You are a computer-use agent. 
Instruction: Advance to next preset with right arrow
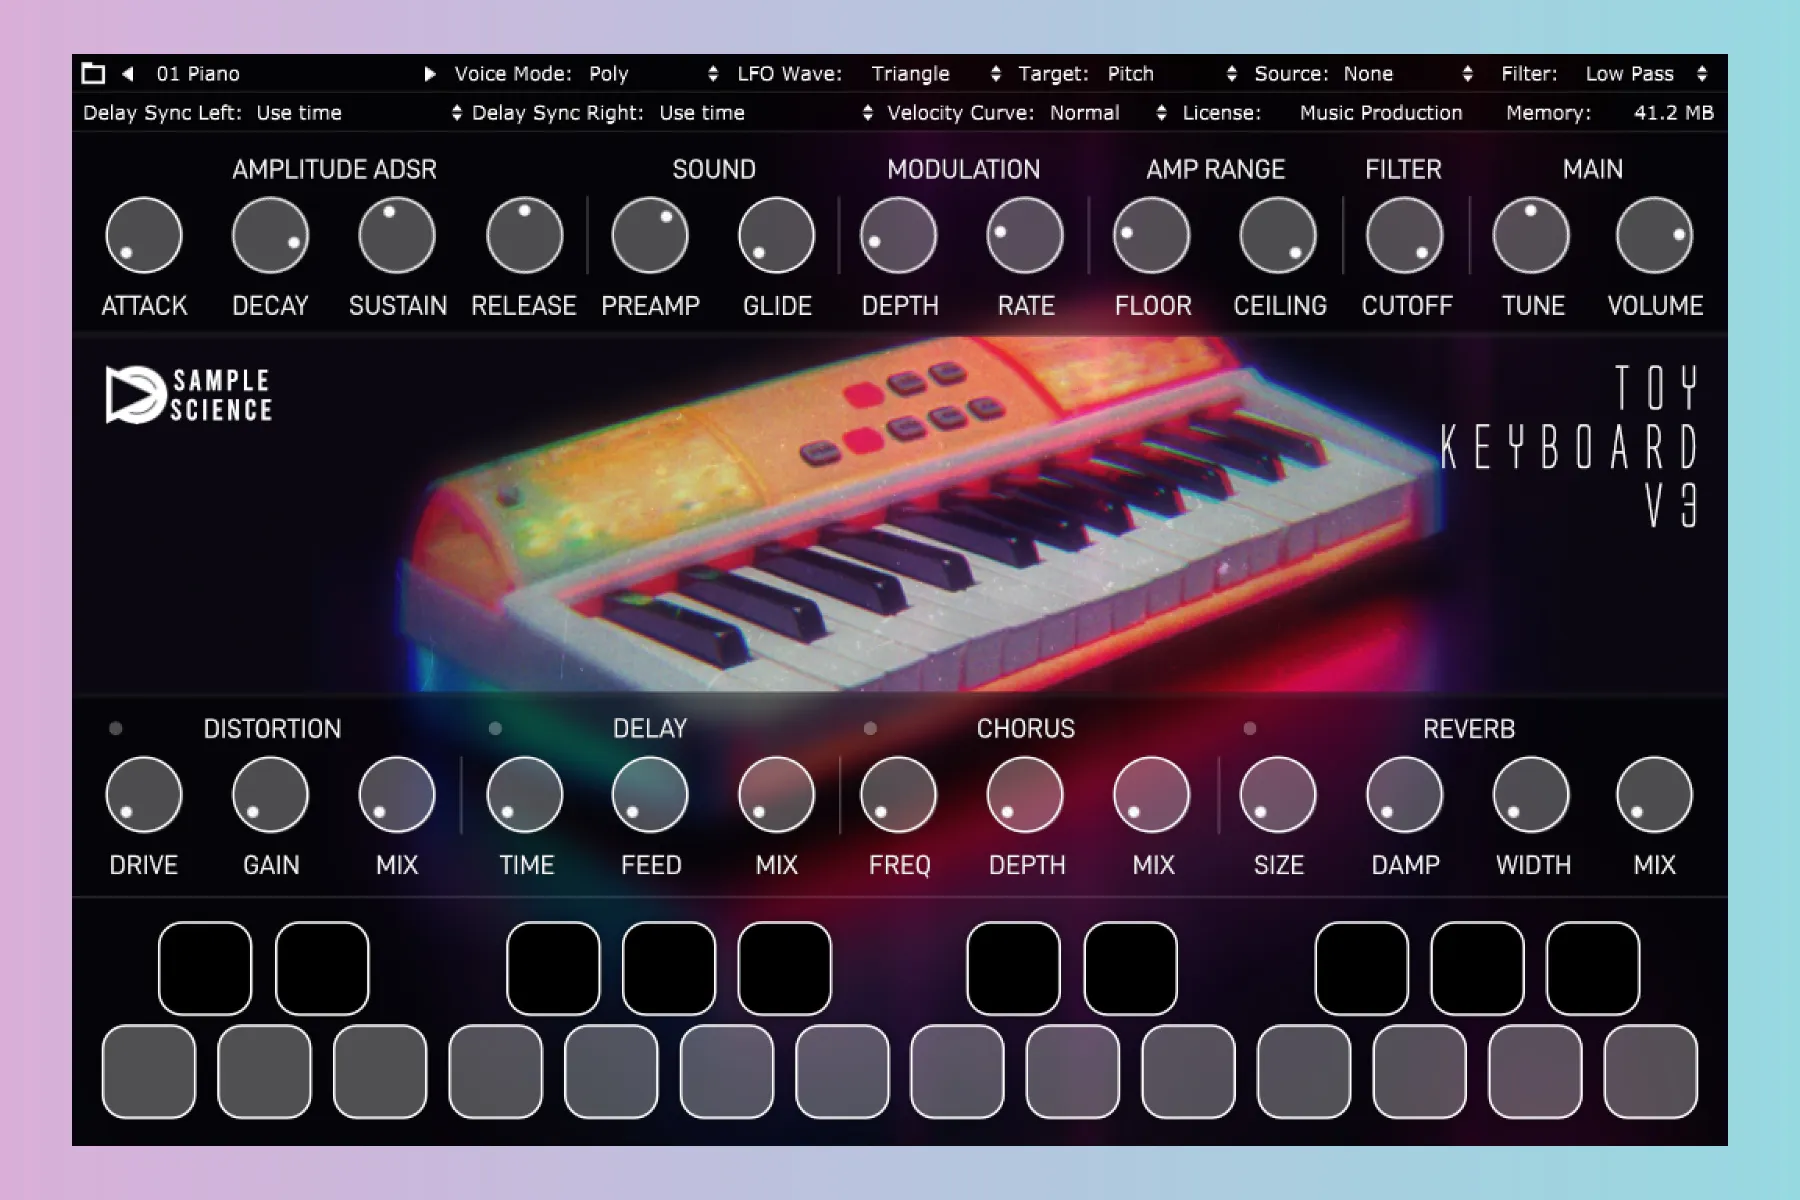click(x=430, y=73)
